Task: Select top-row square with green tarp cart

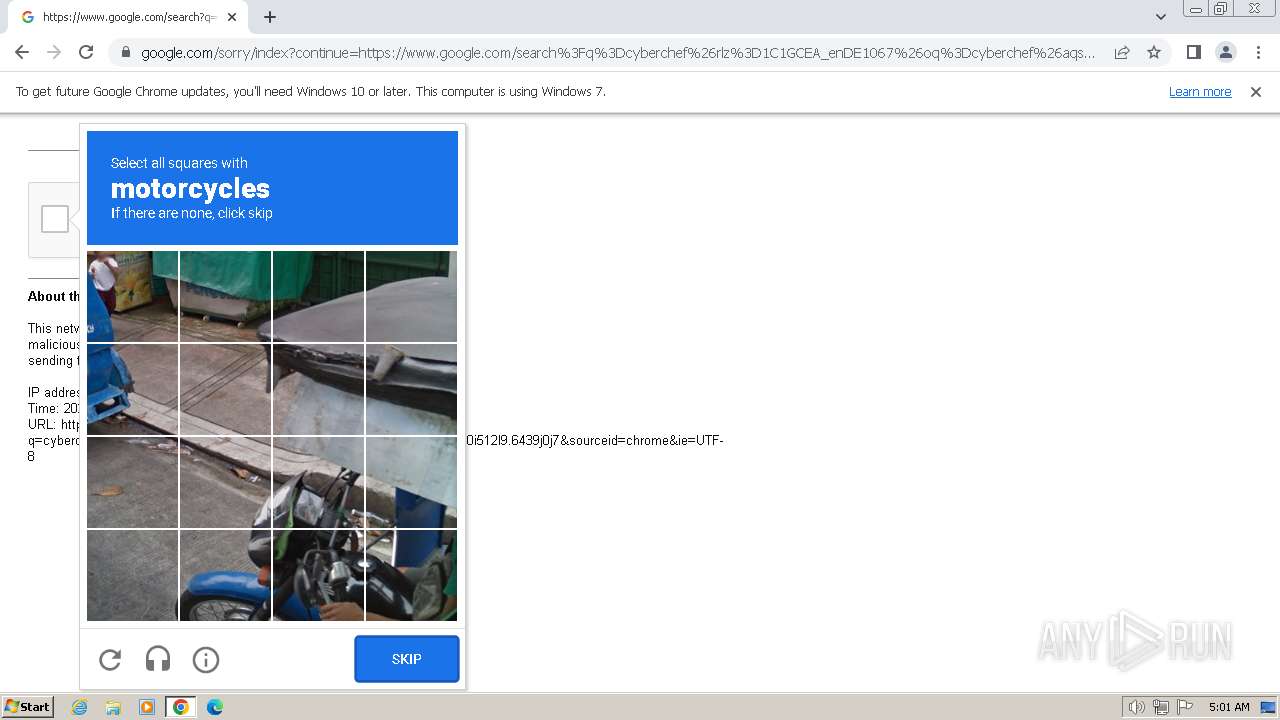Action: (225, 296)
